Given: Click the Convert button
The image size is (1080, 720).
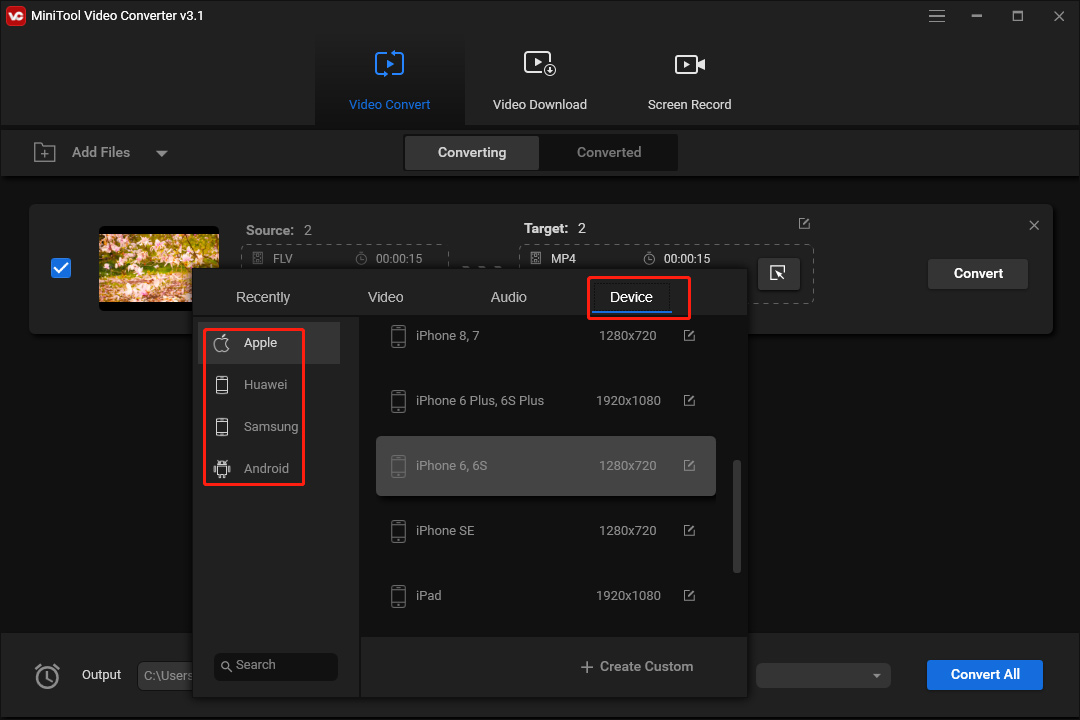Looking at the screenshot, I should coord(977,274).
